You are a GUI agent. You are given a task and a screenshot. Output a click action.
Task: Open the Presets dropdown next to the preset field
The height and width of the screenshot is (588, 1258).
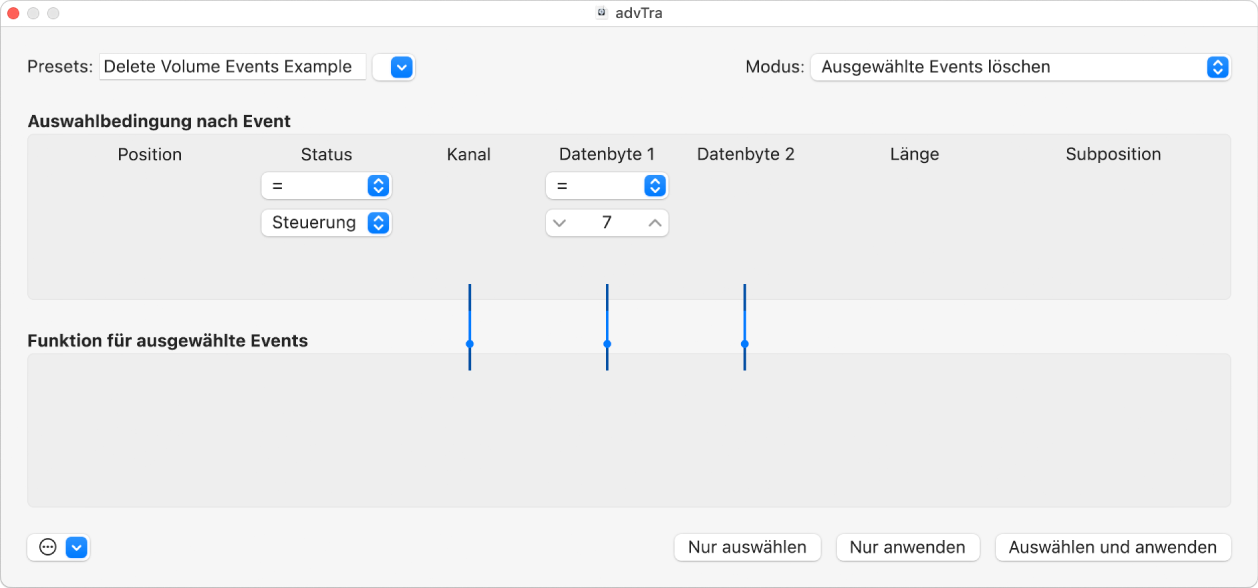[x=393, y=67]
